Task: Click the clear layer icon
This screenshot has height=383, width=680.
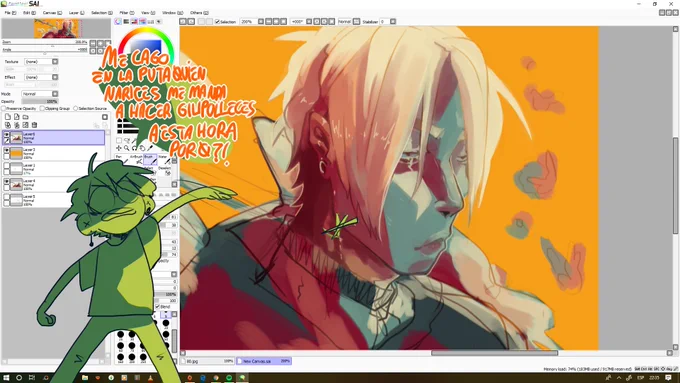Action: (x=26, y=125)
